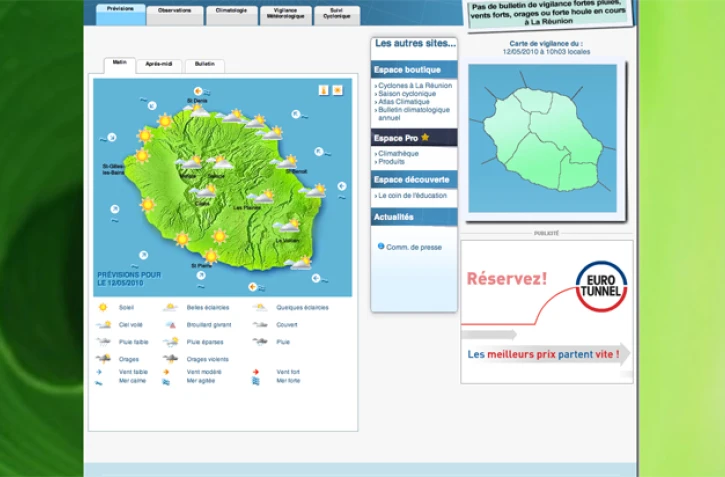Click the Soleil legend icon
Image resolution: width=725 pixels, height=477 pixels.
point(103,308)
